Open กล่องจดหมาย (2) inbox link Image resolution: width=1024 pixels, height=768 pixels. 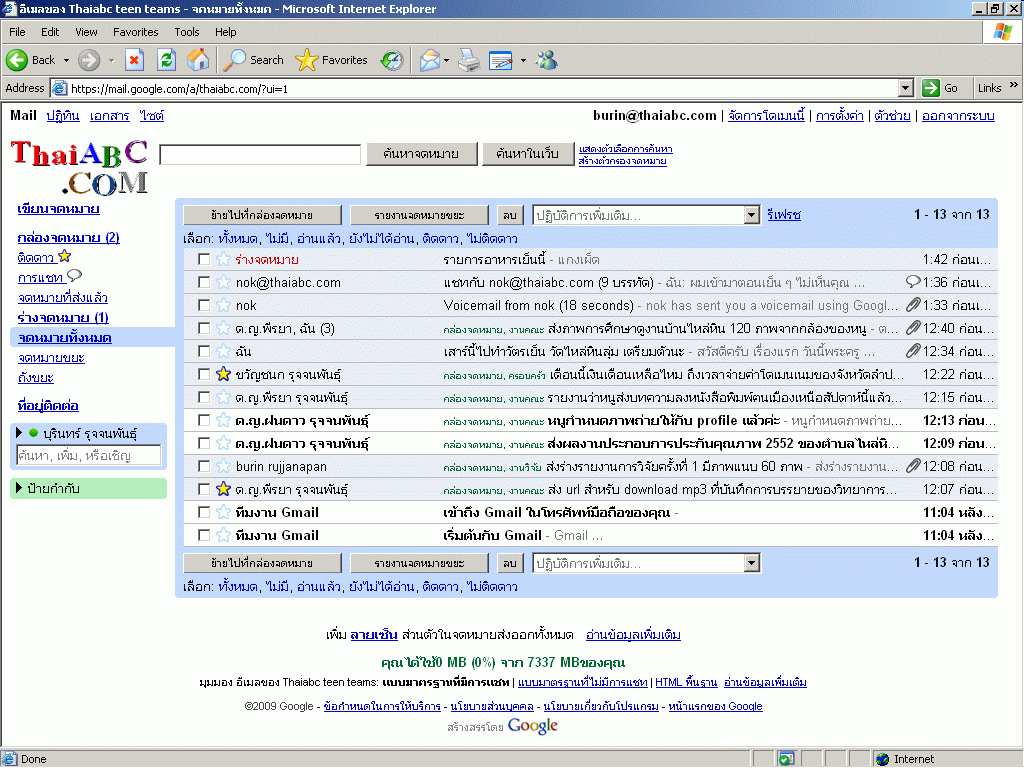68,238
